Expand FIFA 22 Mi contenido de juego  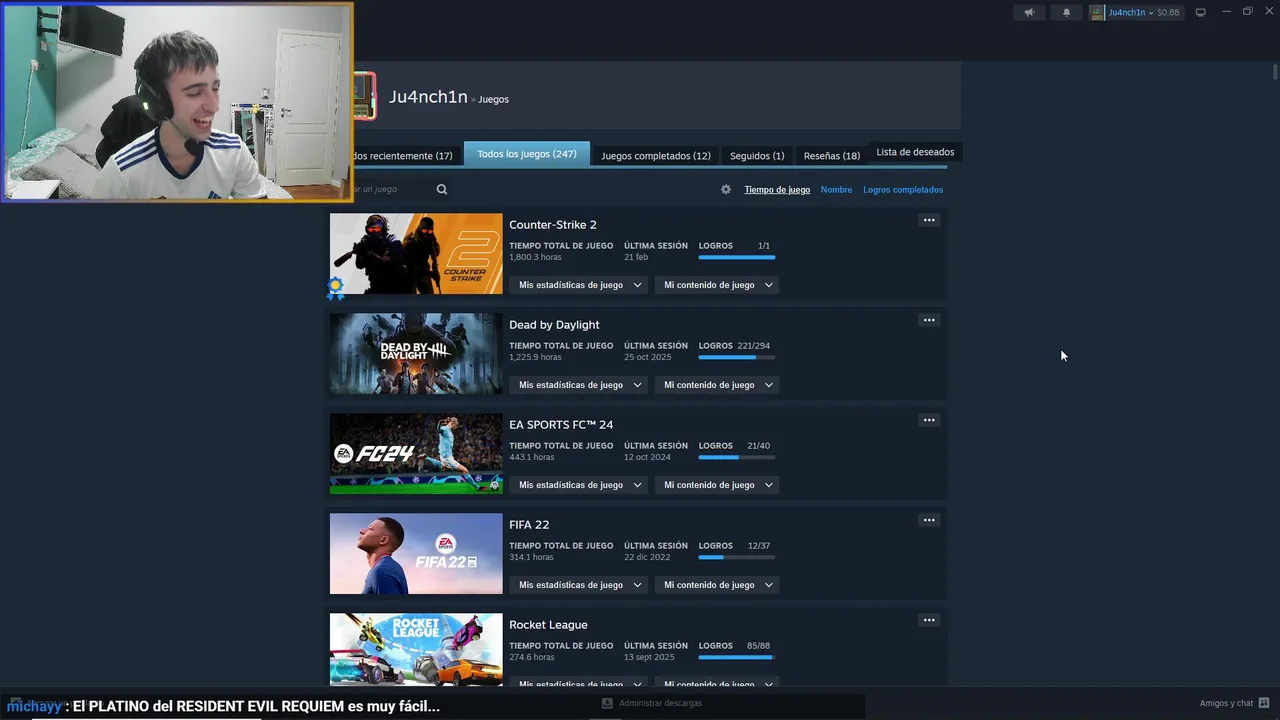[x=717, y=585]
